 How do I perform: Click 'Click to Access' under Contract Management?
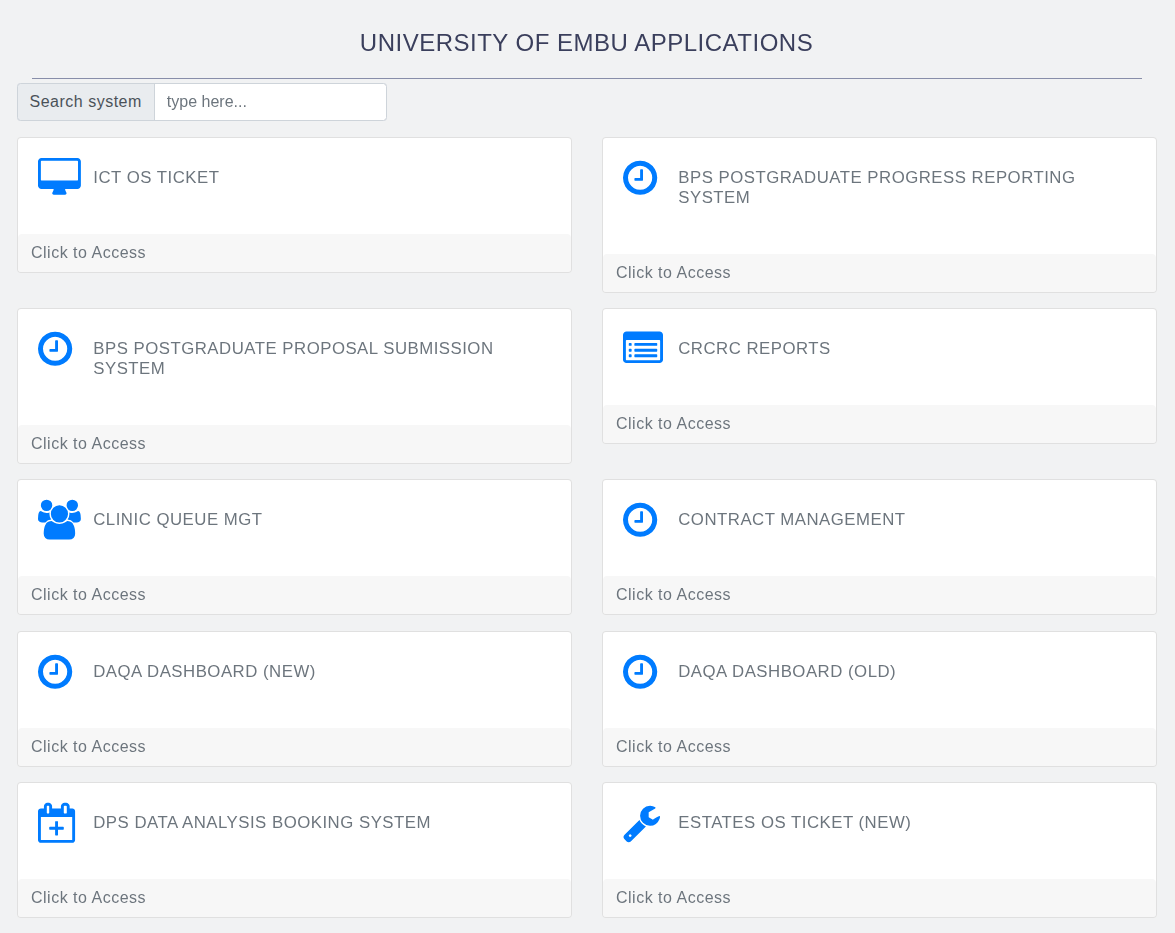click(673, 594)
